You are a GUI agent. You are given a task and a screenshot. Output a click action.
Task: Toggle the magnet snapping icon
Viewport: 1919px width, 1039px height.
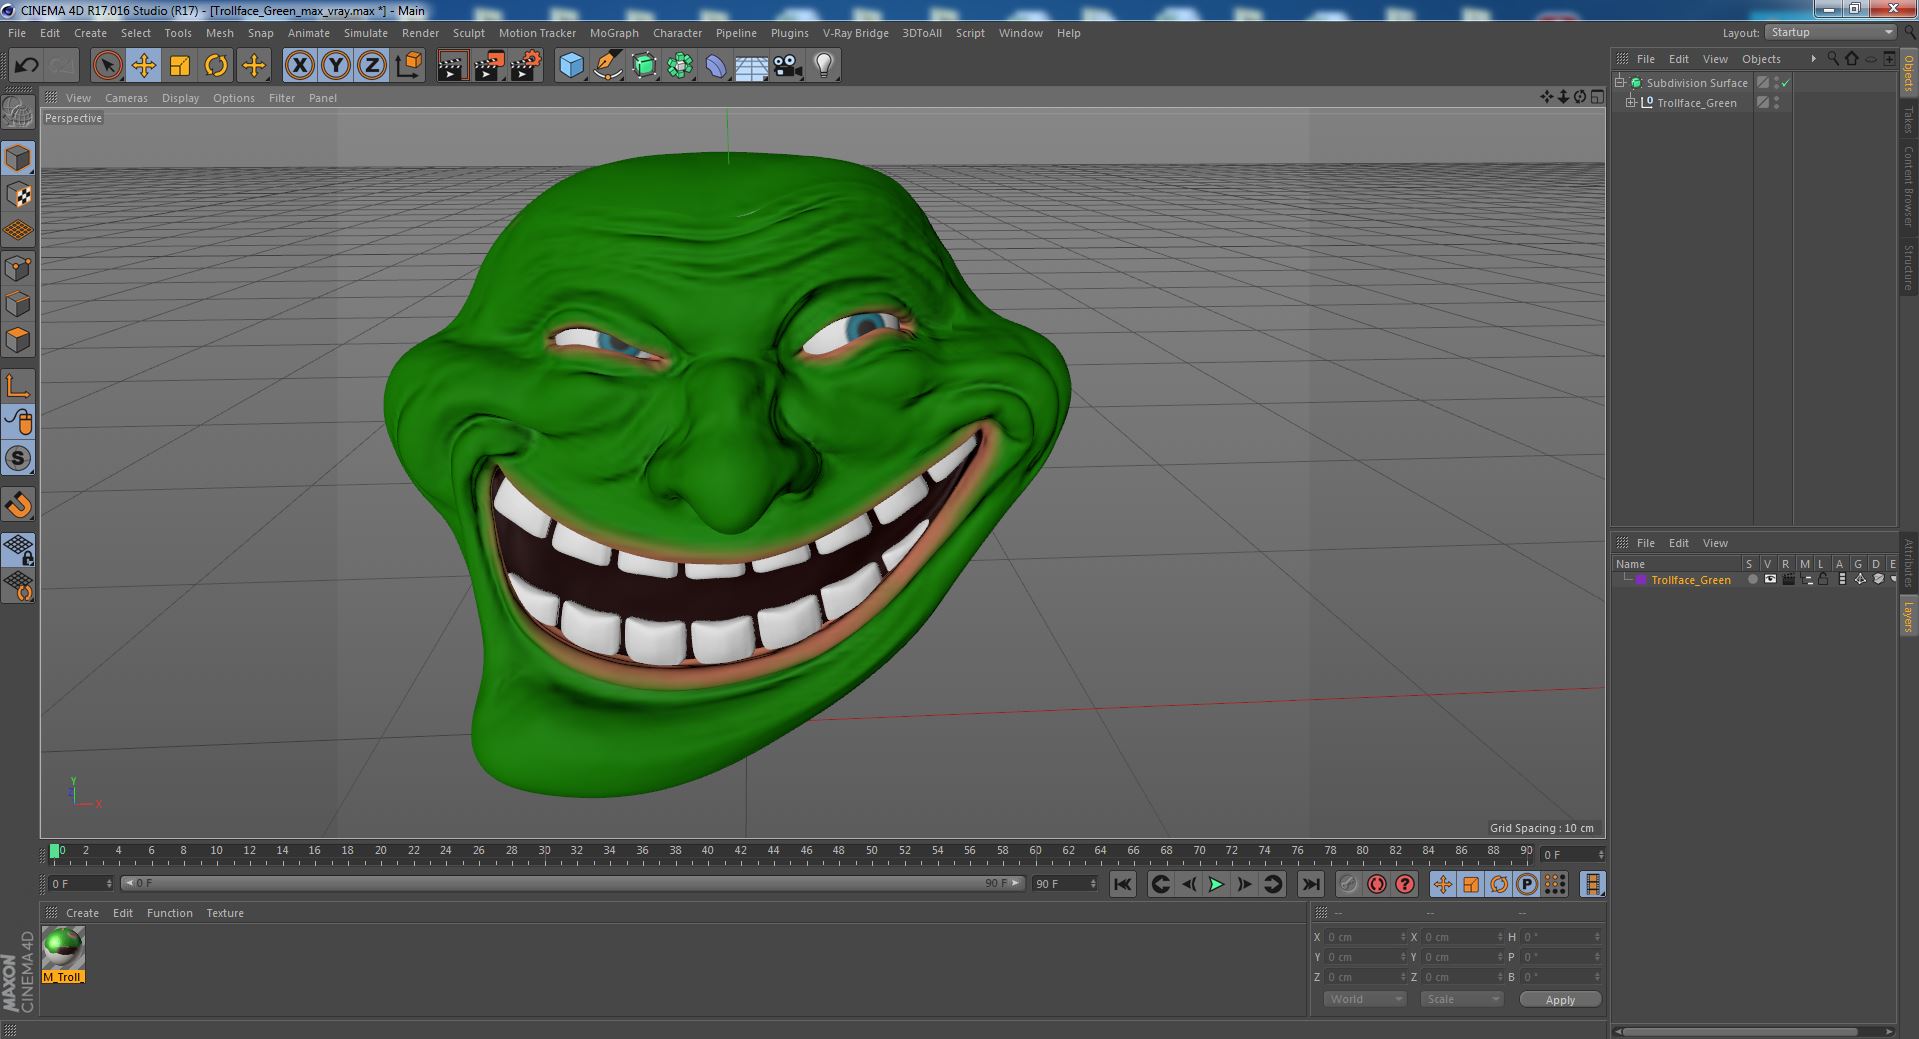tap(18, 505)
